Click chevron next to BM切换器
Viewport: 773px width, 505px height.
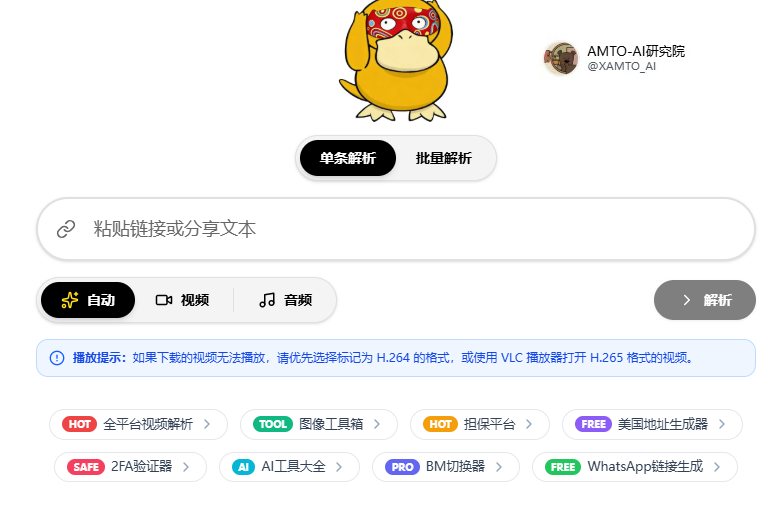click(x=499, y=467)
